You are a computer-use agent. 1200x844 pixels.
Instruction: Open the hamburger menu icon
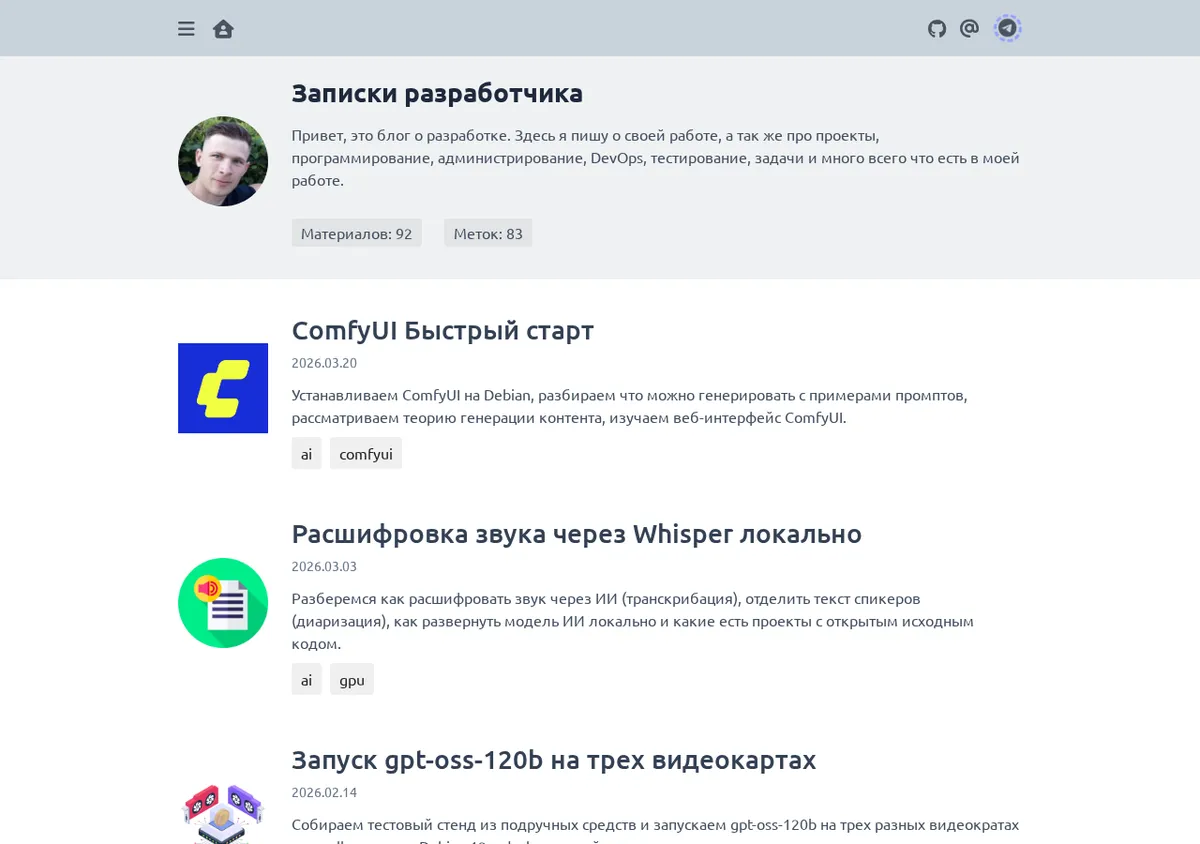[186, 29]
